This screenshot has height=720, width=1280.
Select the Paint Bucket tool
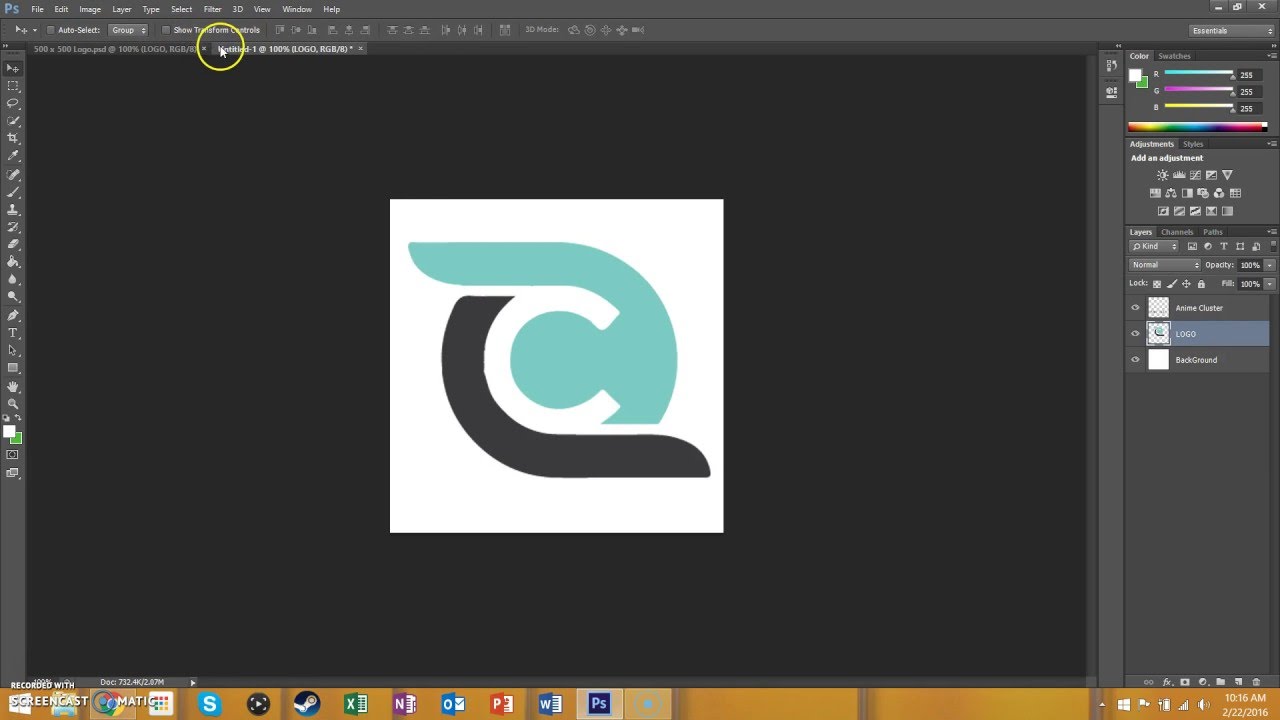[x=13, y=261]
